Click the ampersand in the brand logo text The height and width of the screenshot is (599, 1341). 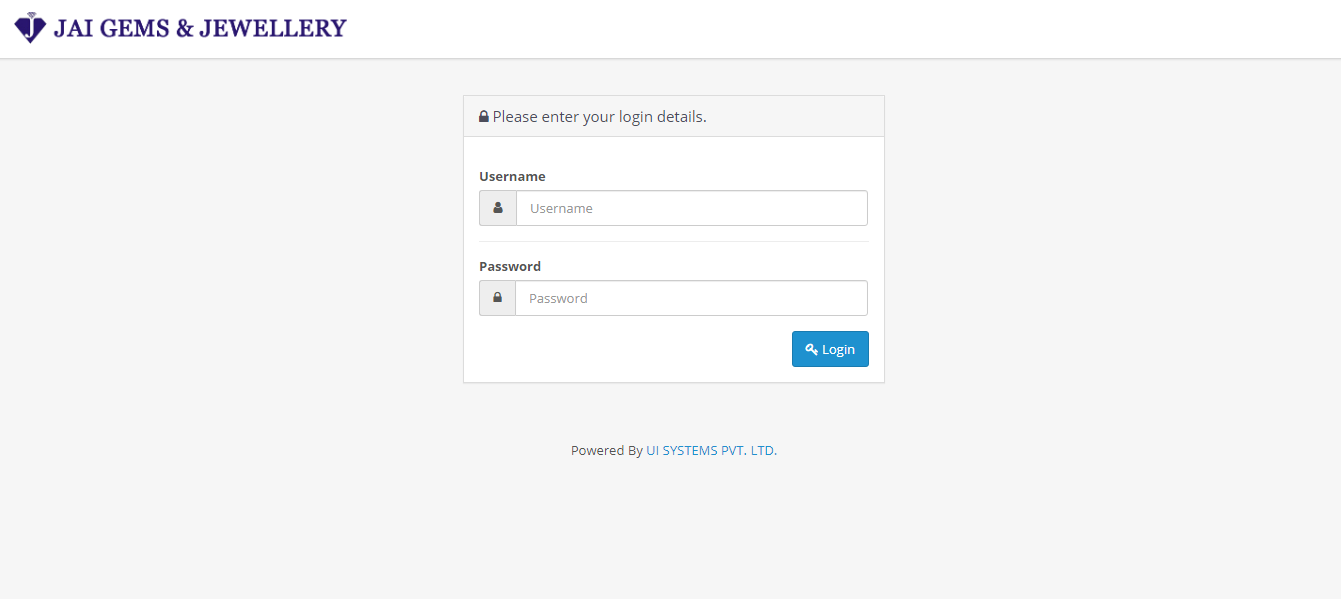[x=184, y=28]
